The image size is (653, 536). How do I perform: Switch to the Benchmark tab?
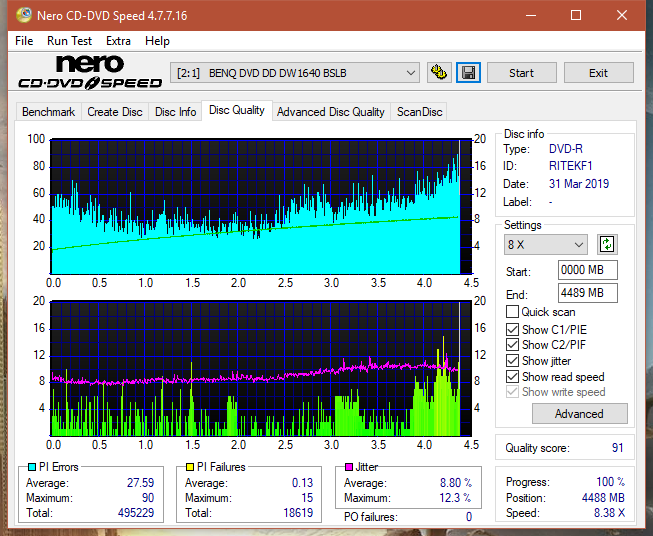pos(48,112)
